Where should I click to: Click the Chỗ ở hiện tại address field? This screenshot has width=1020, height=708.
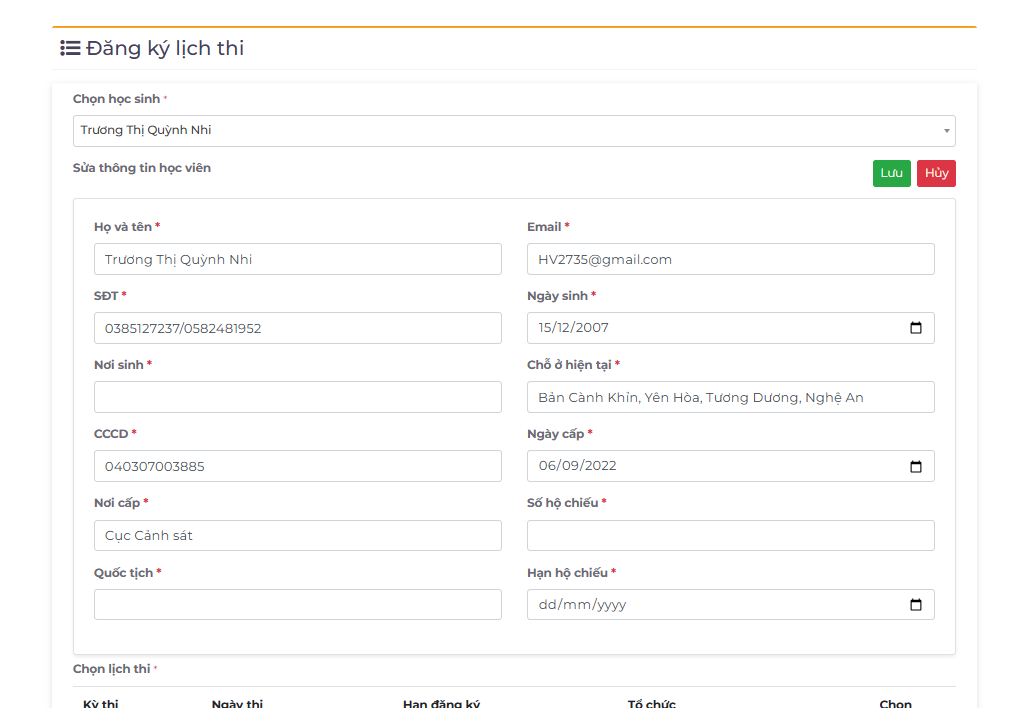click(730, 397)
